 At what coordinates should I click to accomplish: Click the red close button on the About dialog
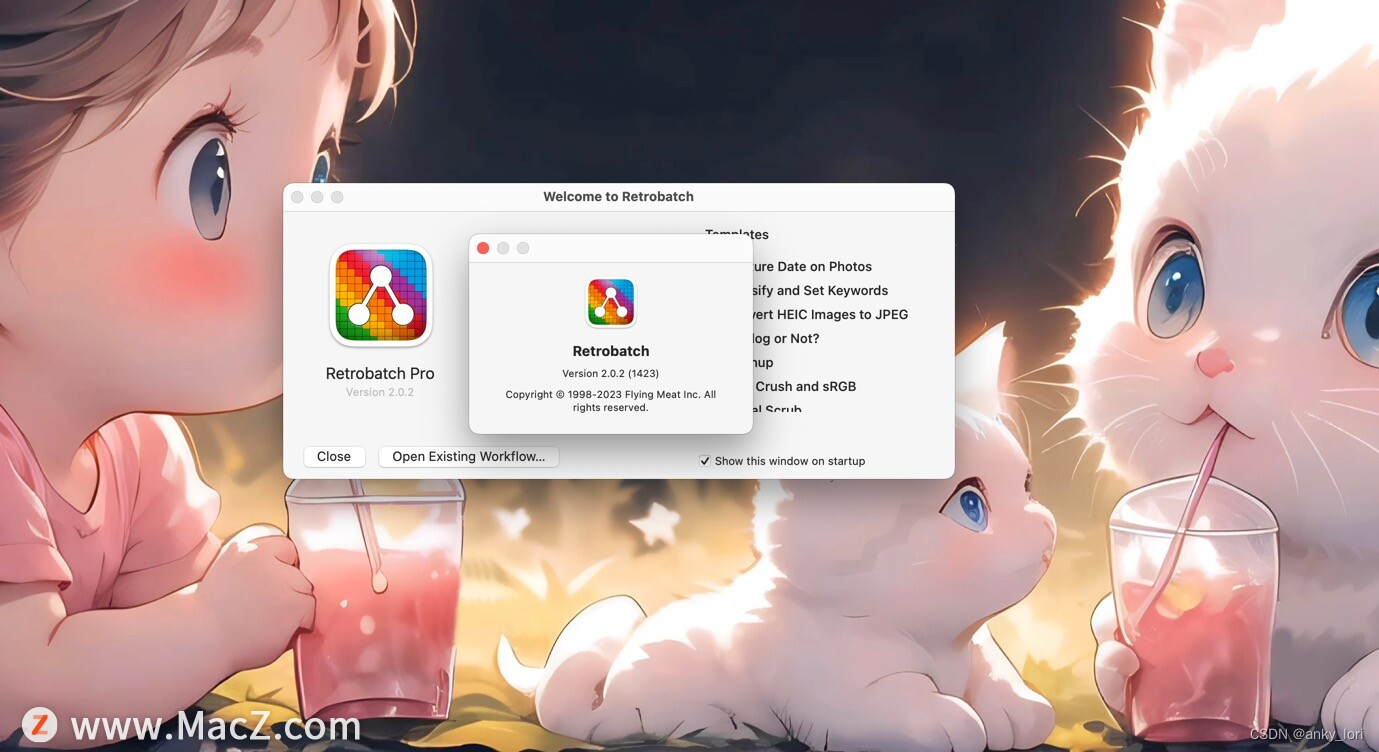tap(483, 247)
